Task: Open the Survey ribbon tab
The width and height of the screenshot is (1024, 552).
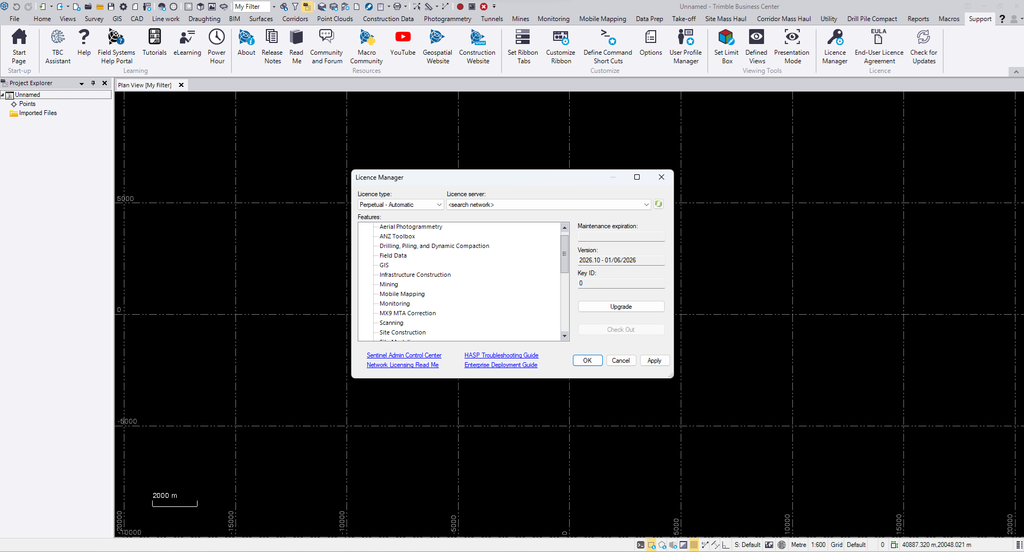Action: [94, 19]
